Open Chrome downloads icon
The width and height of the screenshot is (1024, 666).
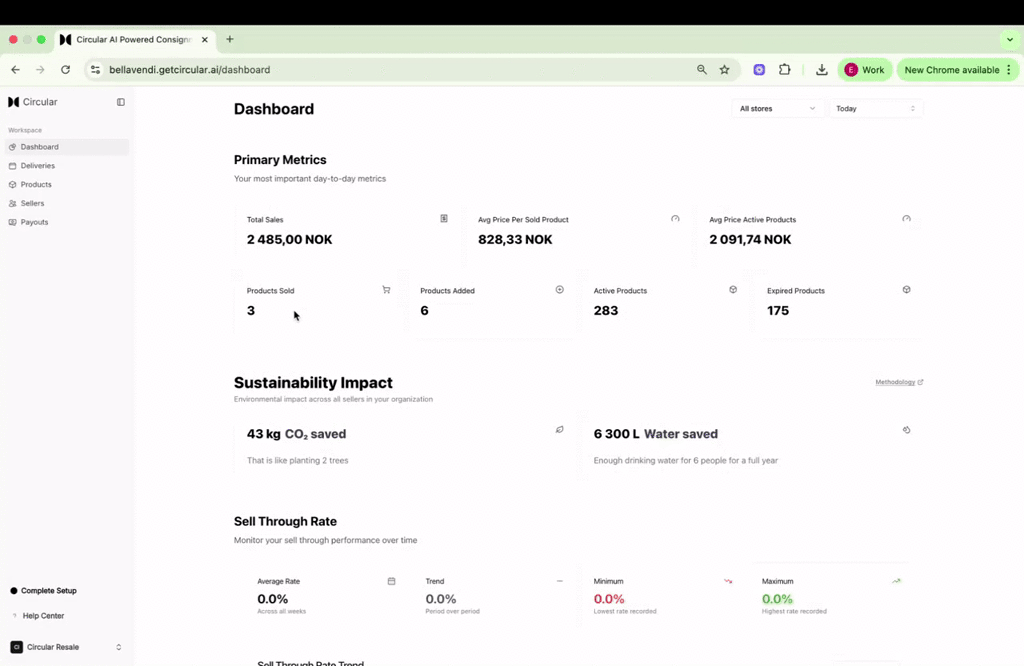tap(822, 70)
